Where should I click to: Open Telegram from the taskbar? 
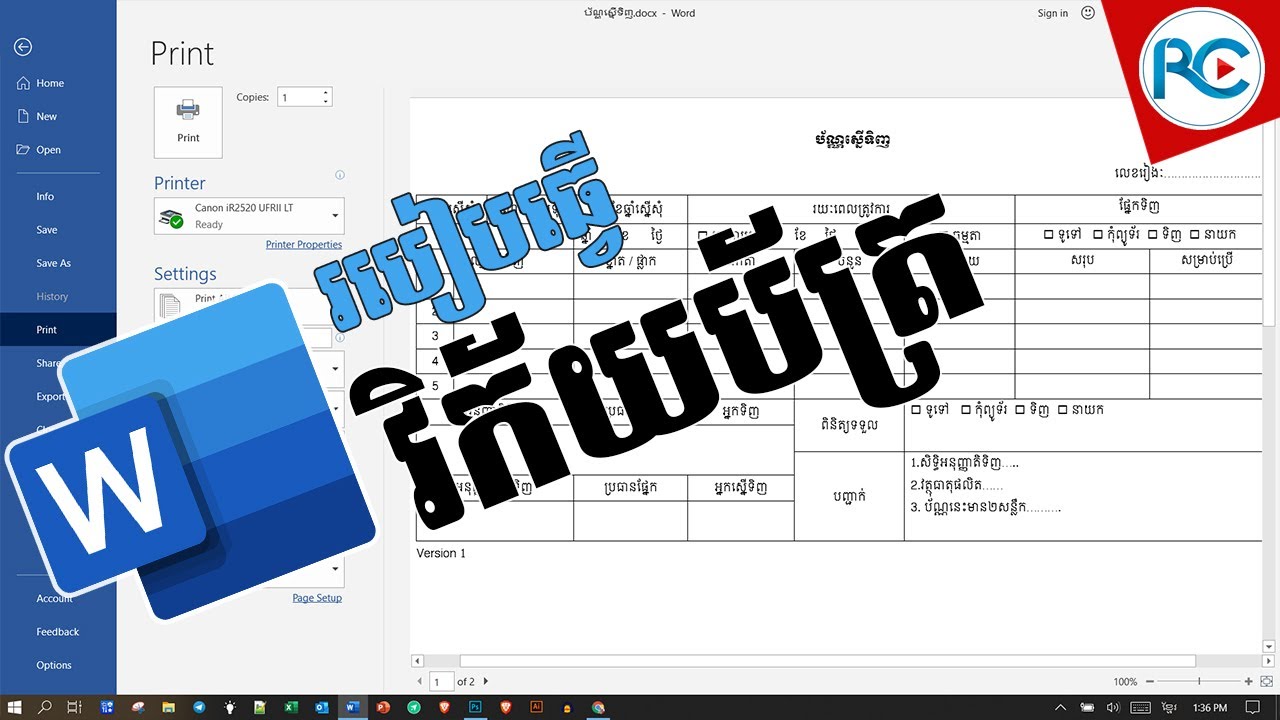pos(198,707)
